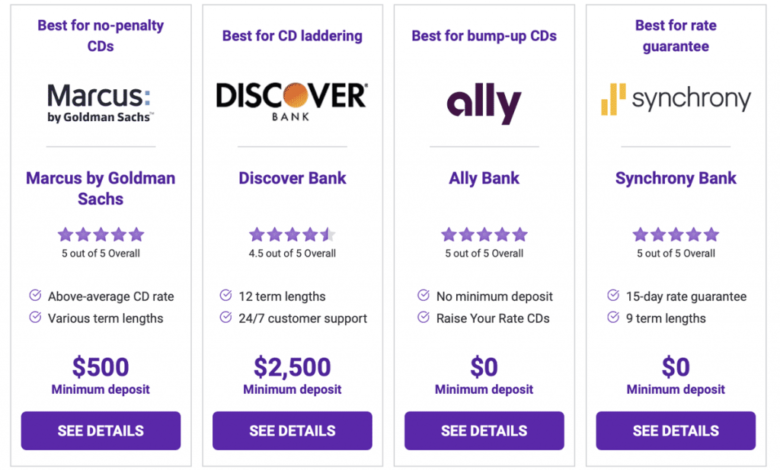The height and width of the screenshot is (470, 780).
Task: Click See Details for Synchrony Bank
Action: click(676, 431)
